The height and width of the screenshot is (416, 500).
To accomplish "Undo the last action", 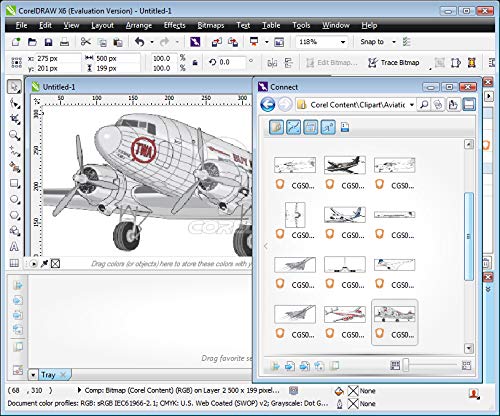I will click(x=140, y=42).
